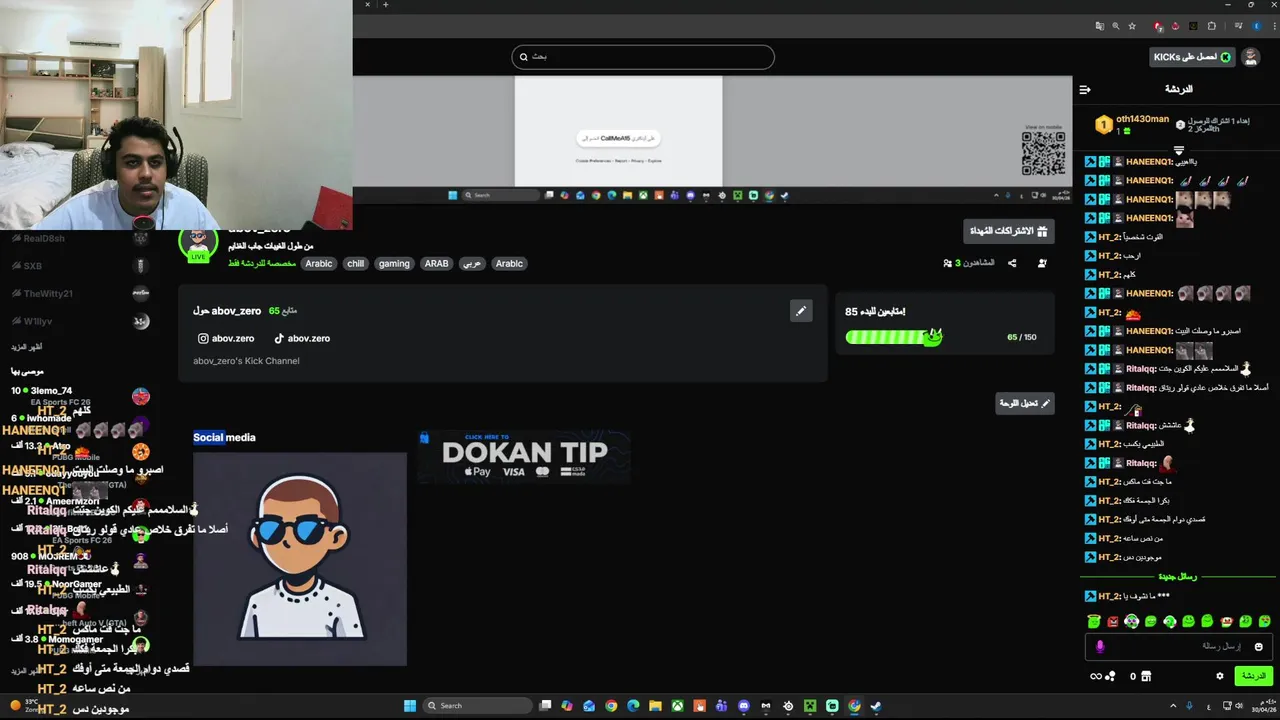Screen dimensions: 1280x720
Task: Focus the Kick search bar
Action: [643, 57]
